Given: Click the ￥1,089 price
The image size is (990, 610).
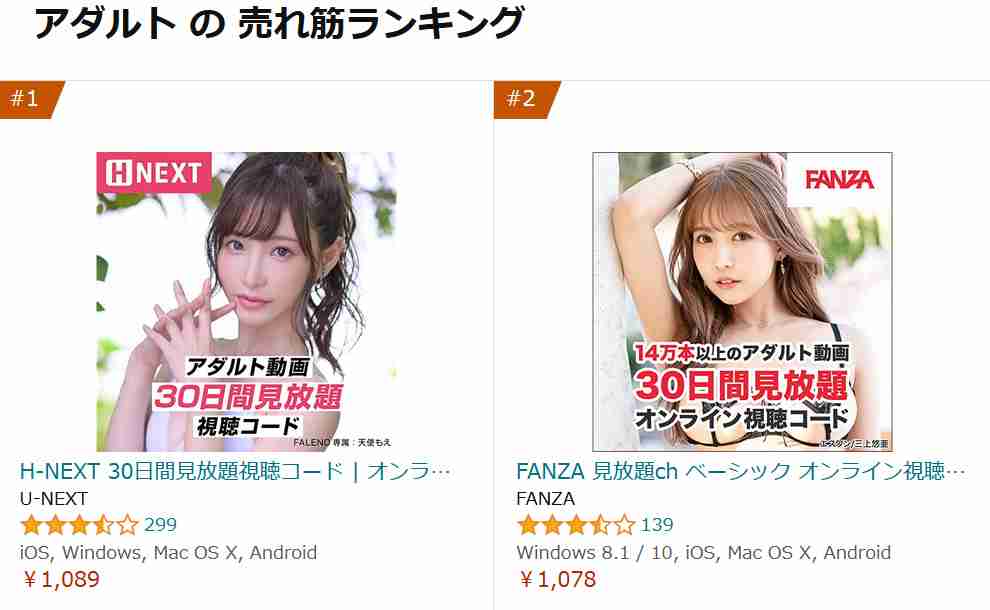Looking at the screenshot, I should [x=61, y=579].
